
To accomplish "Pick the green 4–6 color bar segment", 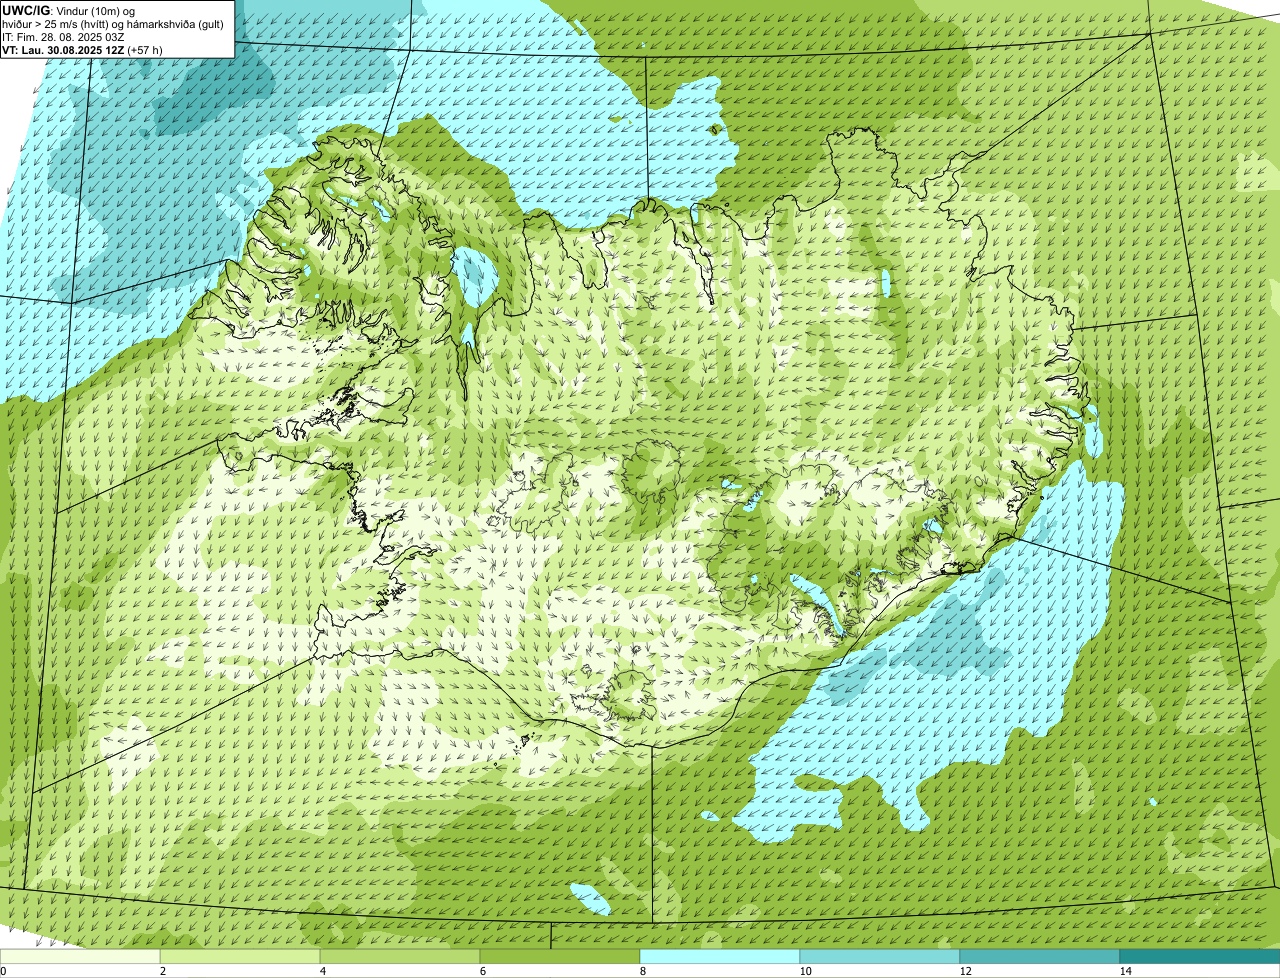I will tap(400, 956).
